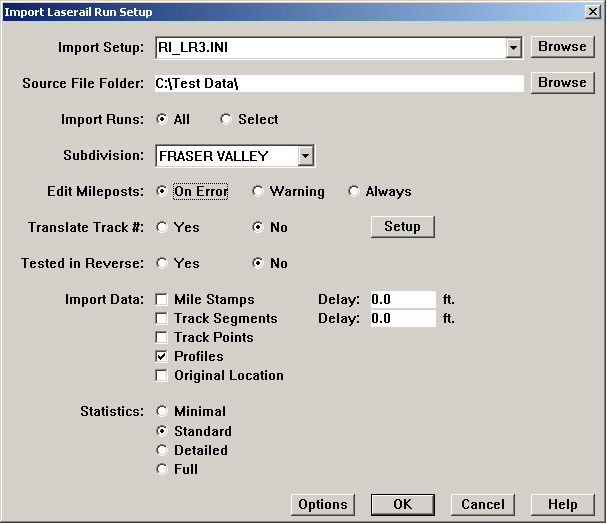The width and height of the screenshot is (607, 524).
Task: Open the Translate Track Setup button
Action: [402, 227]
